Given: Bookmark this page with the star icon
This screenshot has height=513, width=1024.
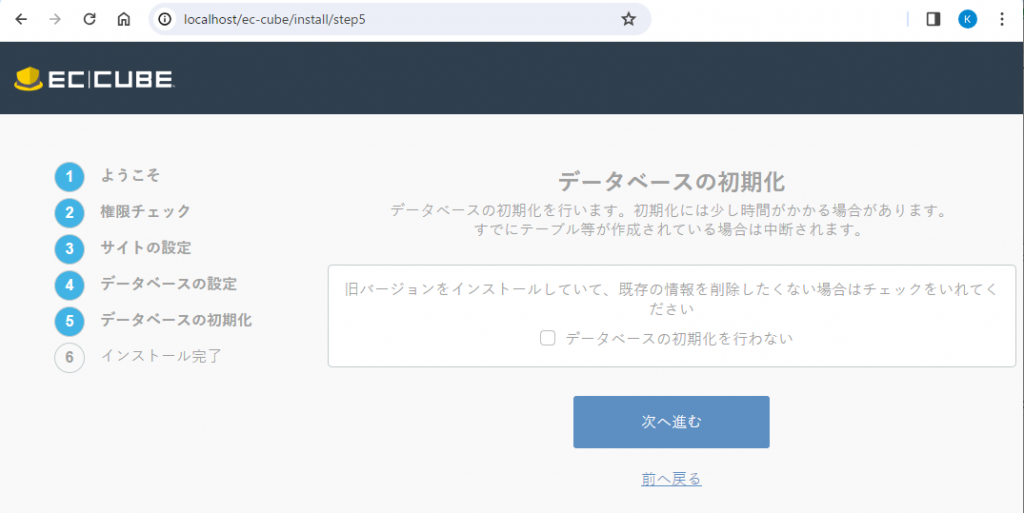Looking at the screenshot, I should click(628, 19).
